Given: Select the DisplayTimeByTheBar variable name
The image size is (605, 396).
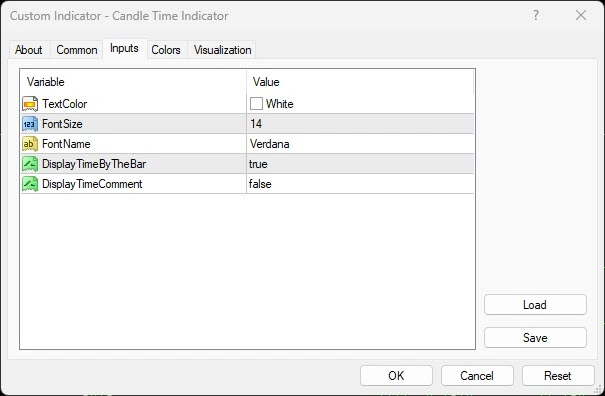Looking at the screenshot, I should 94,164.
